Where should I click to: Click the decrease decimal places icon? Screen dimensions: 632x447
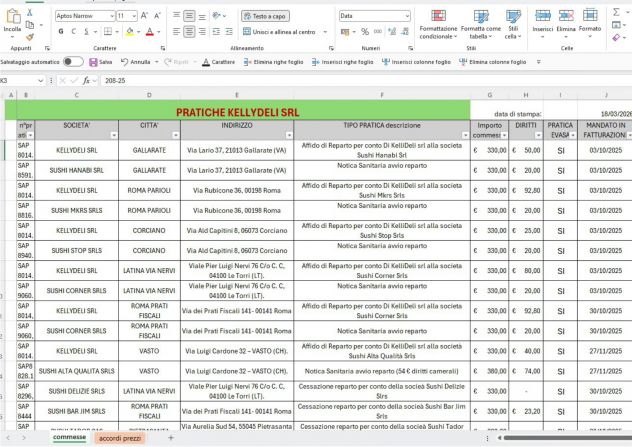tap(405, 31)
